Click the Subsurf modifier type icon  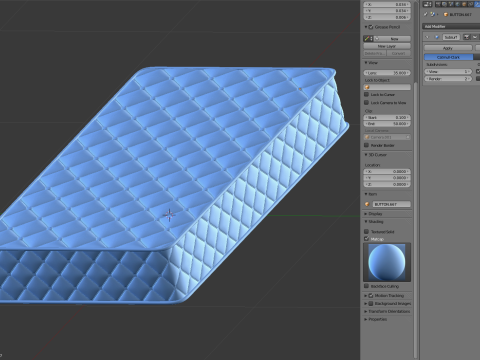coord(437,37)
